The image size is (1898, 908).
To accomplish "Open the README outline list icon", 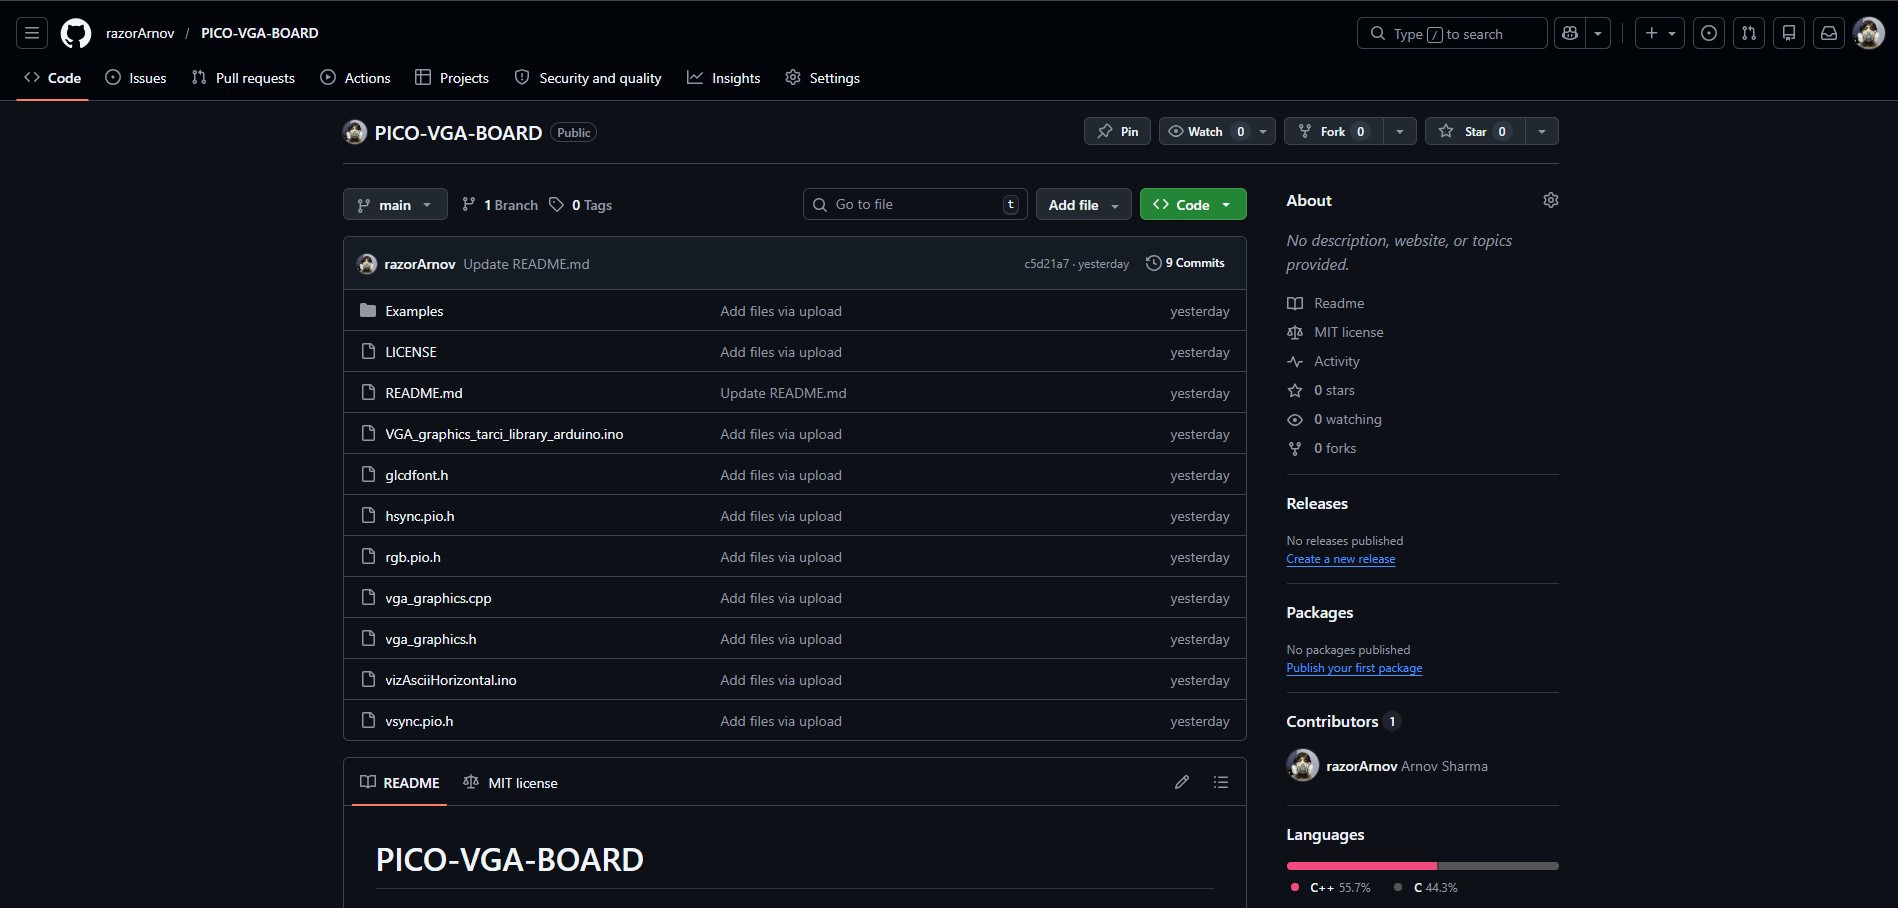I will click(1221, 782).
